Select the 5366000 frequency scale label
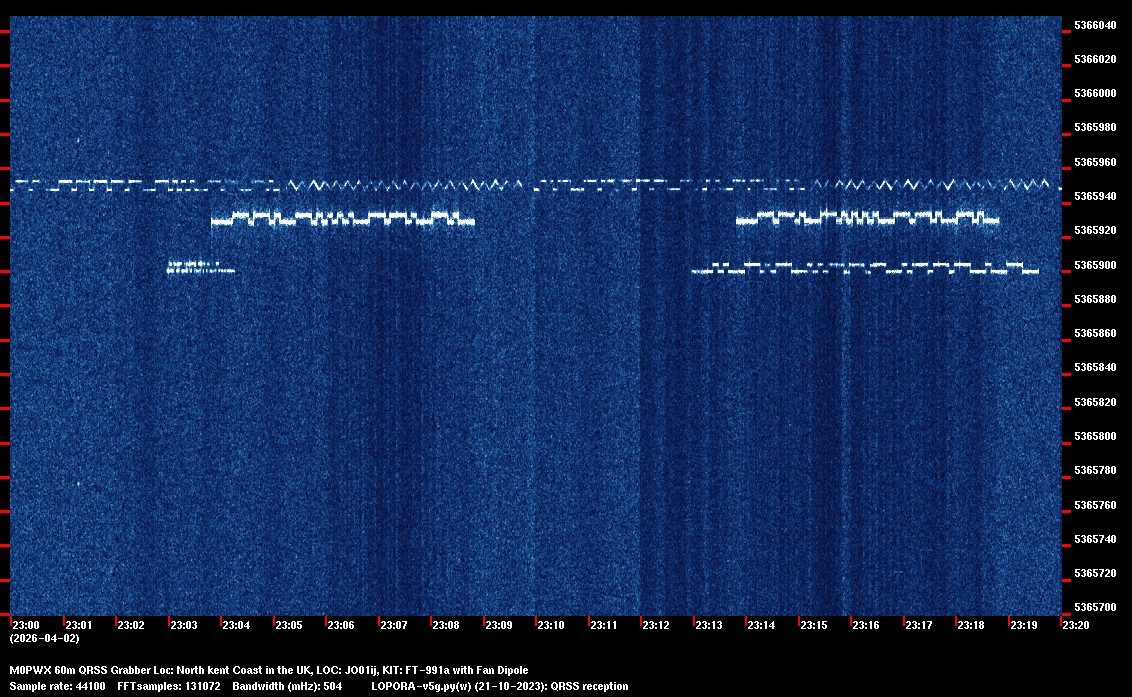 click(1095, 93)
